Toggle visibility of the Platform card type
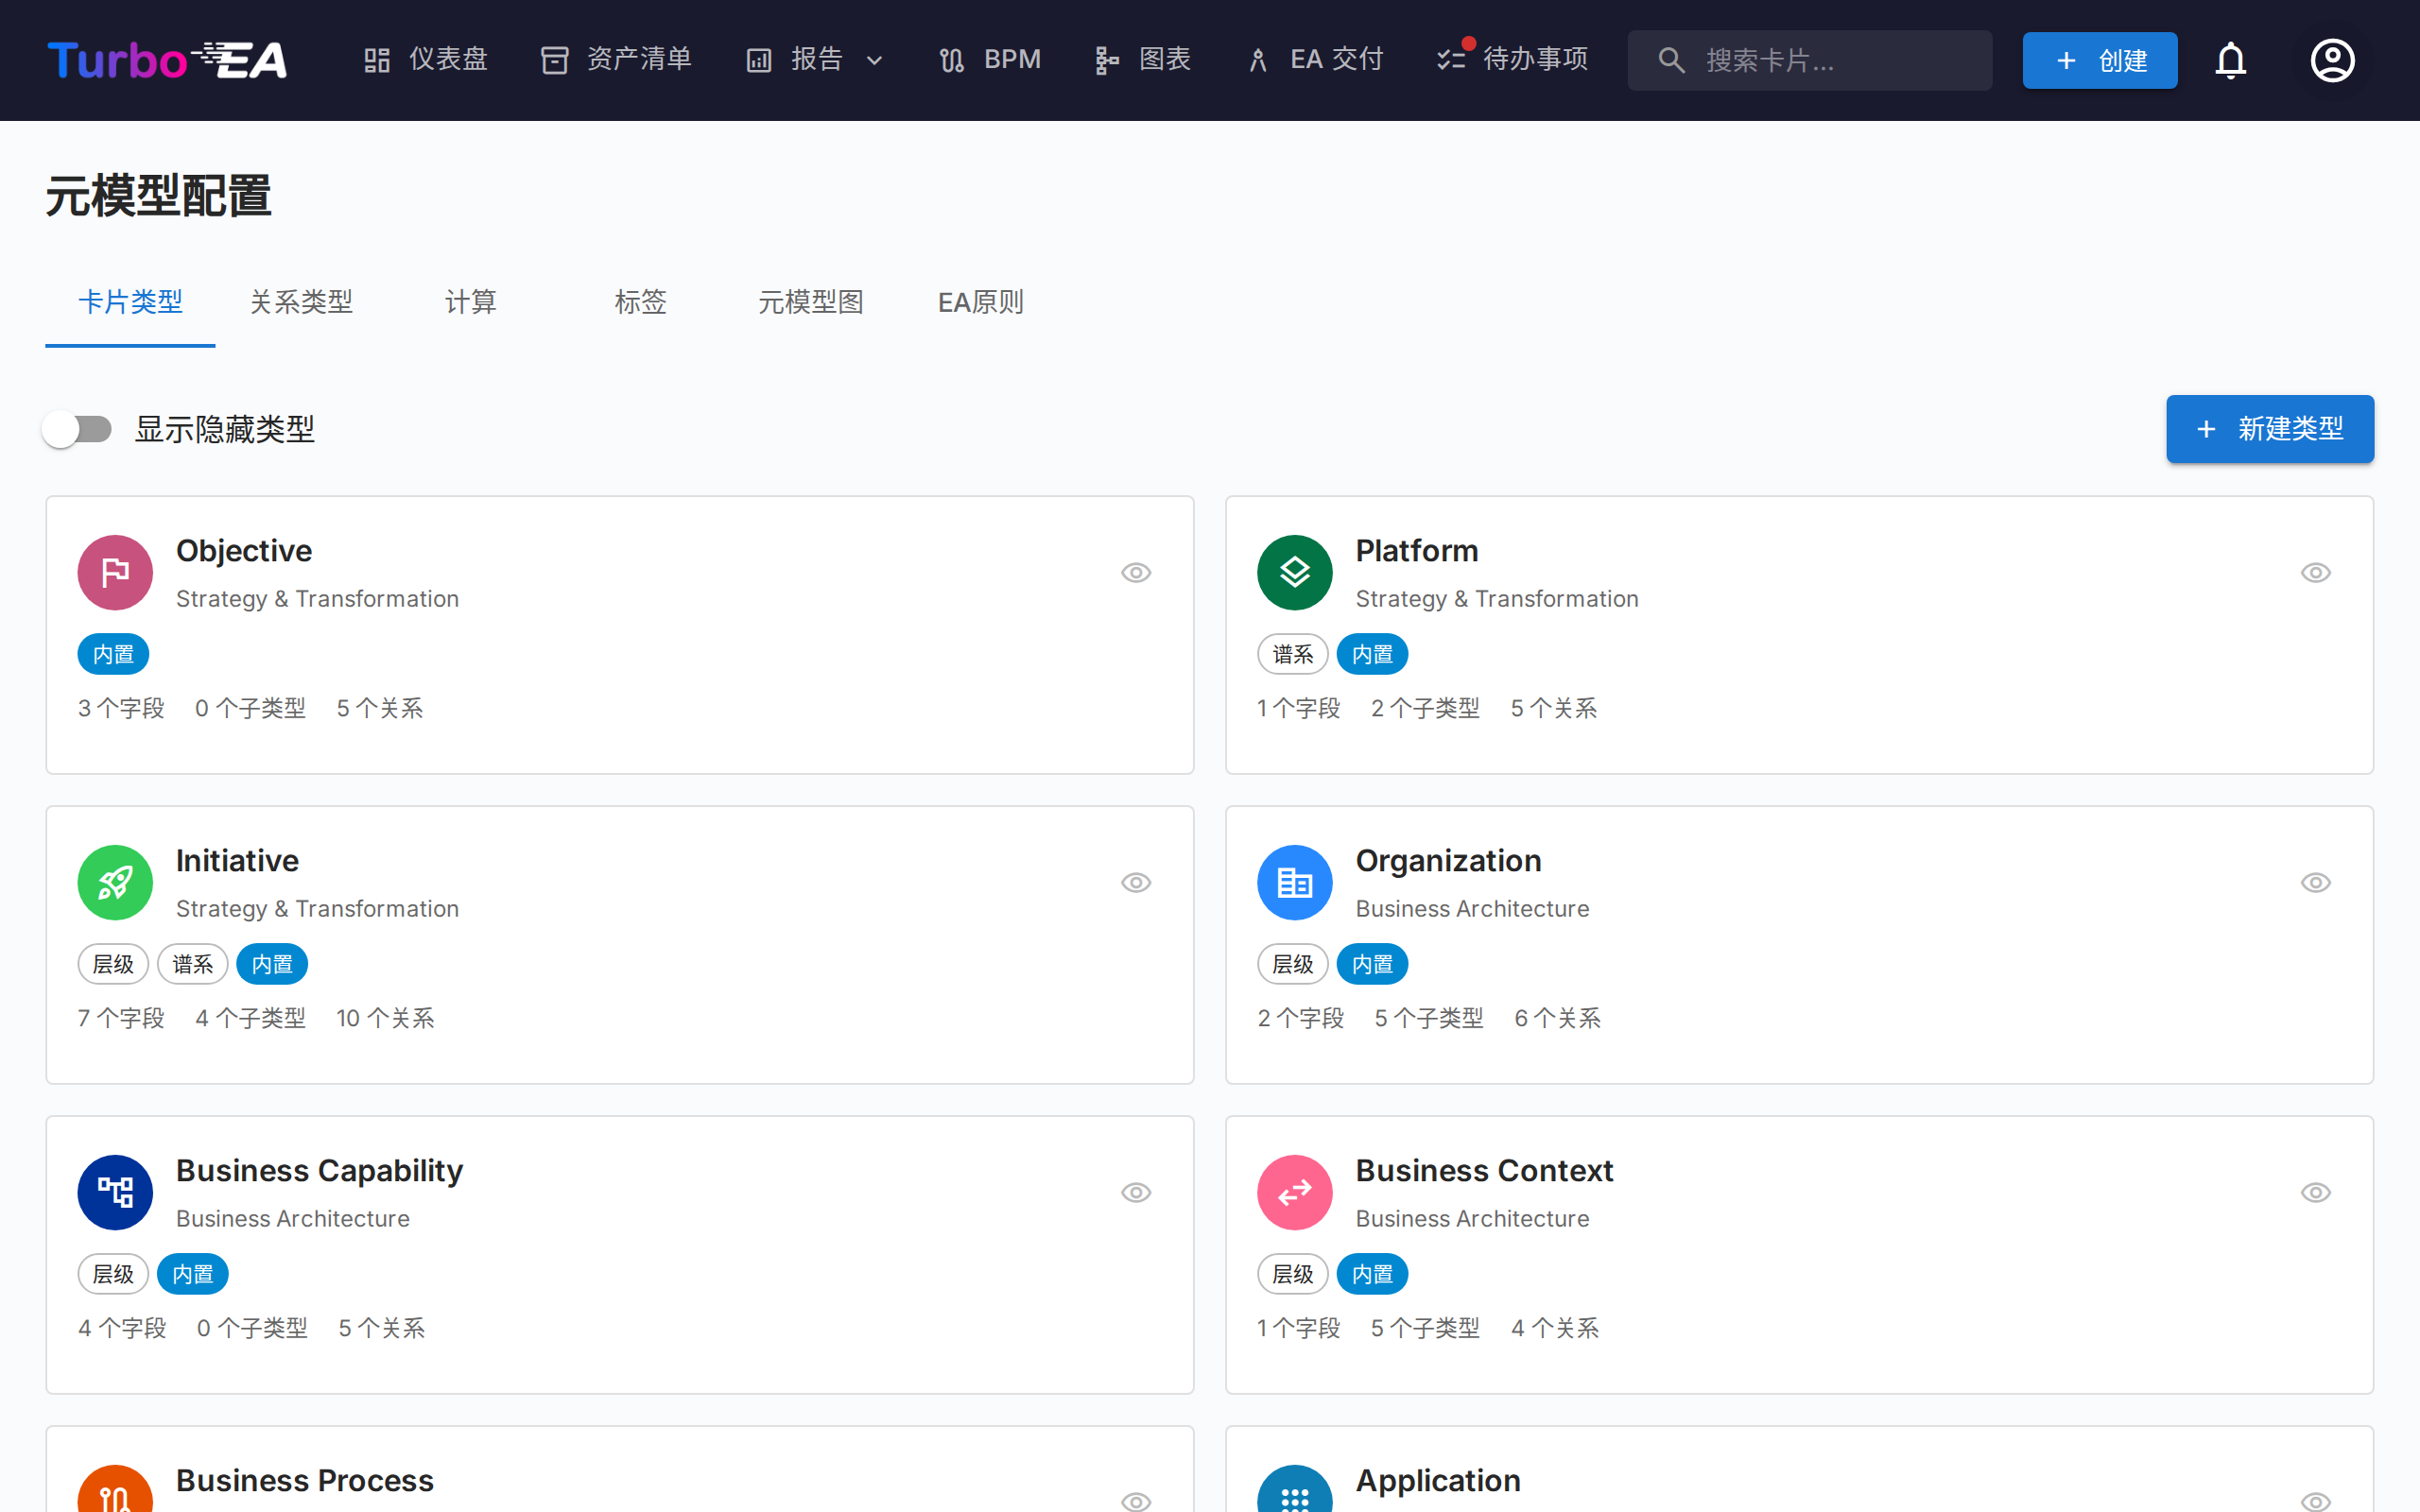2420x1512 pixels. (x=2316, y=572)
